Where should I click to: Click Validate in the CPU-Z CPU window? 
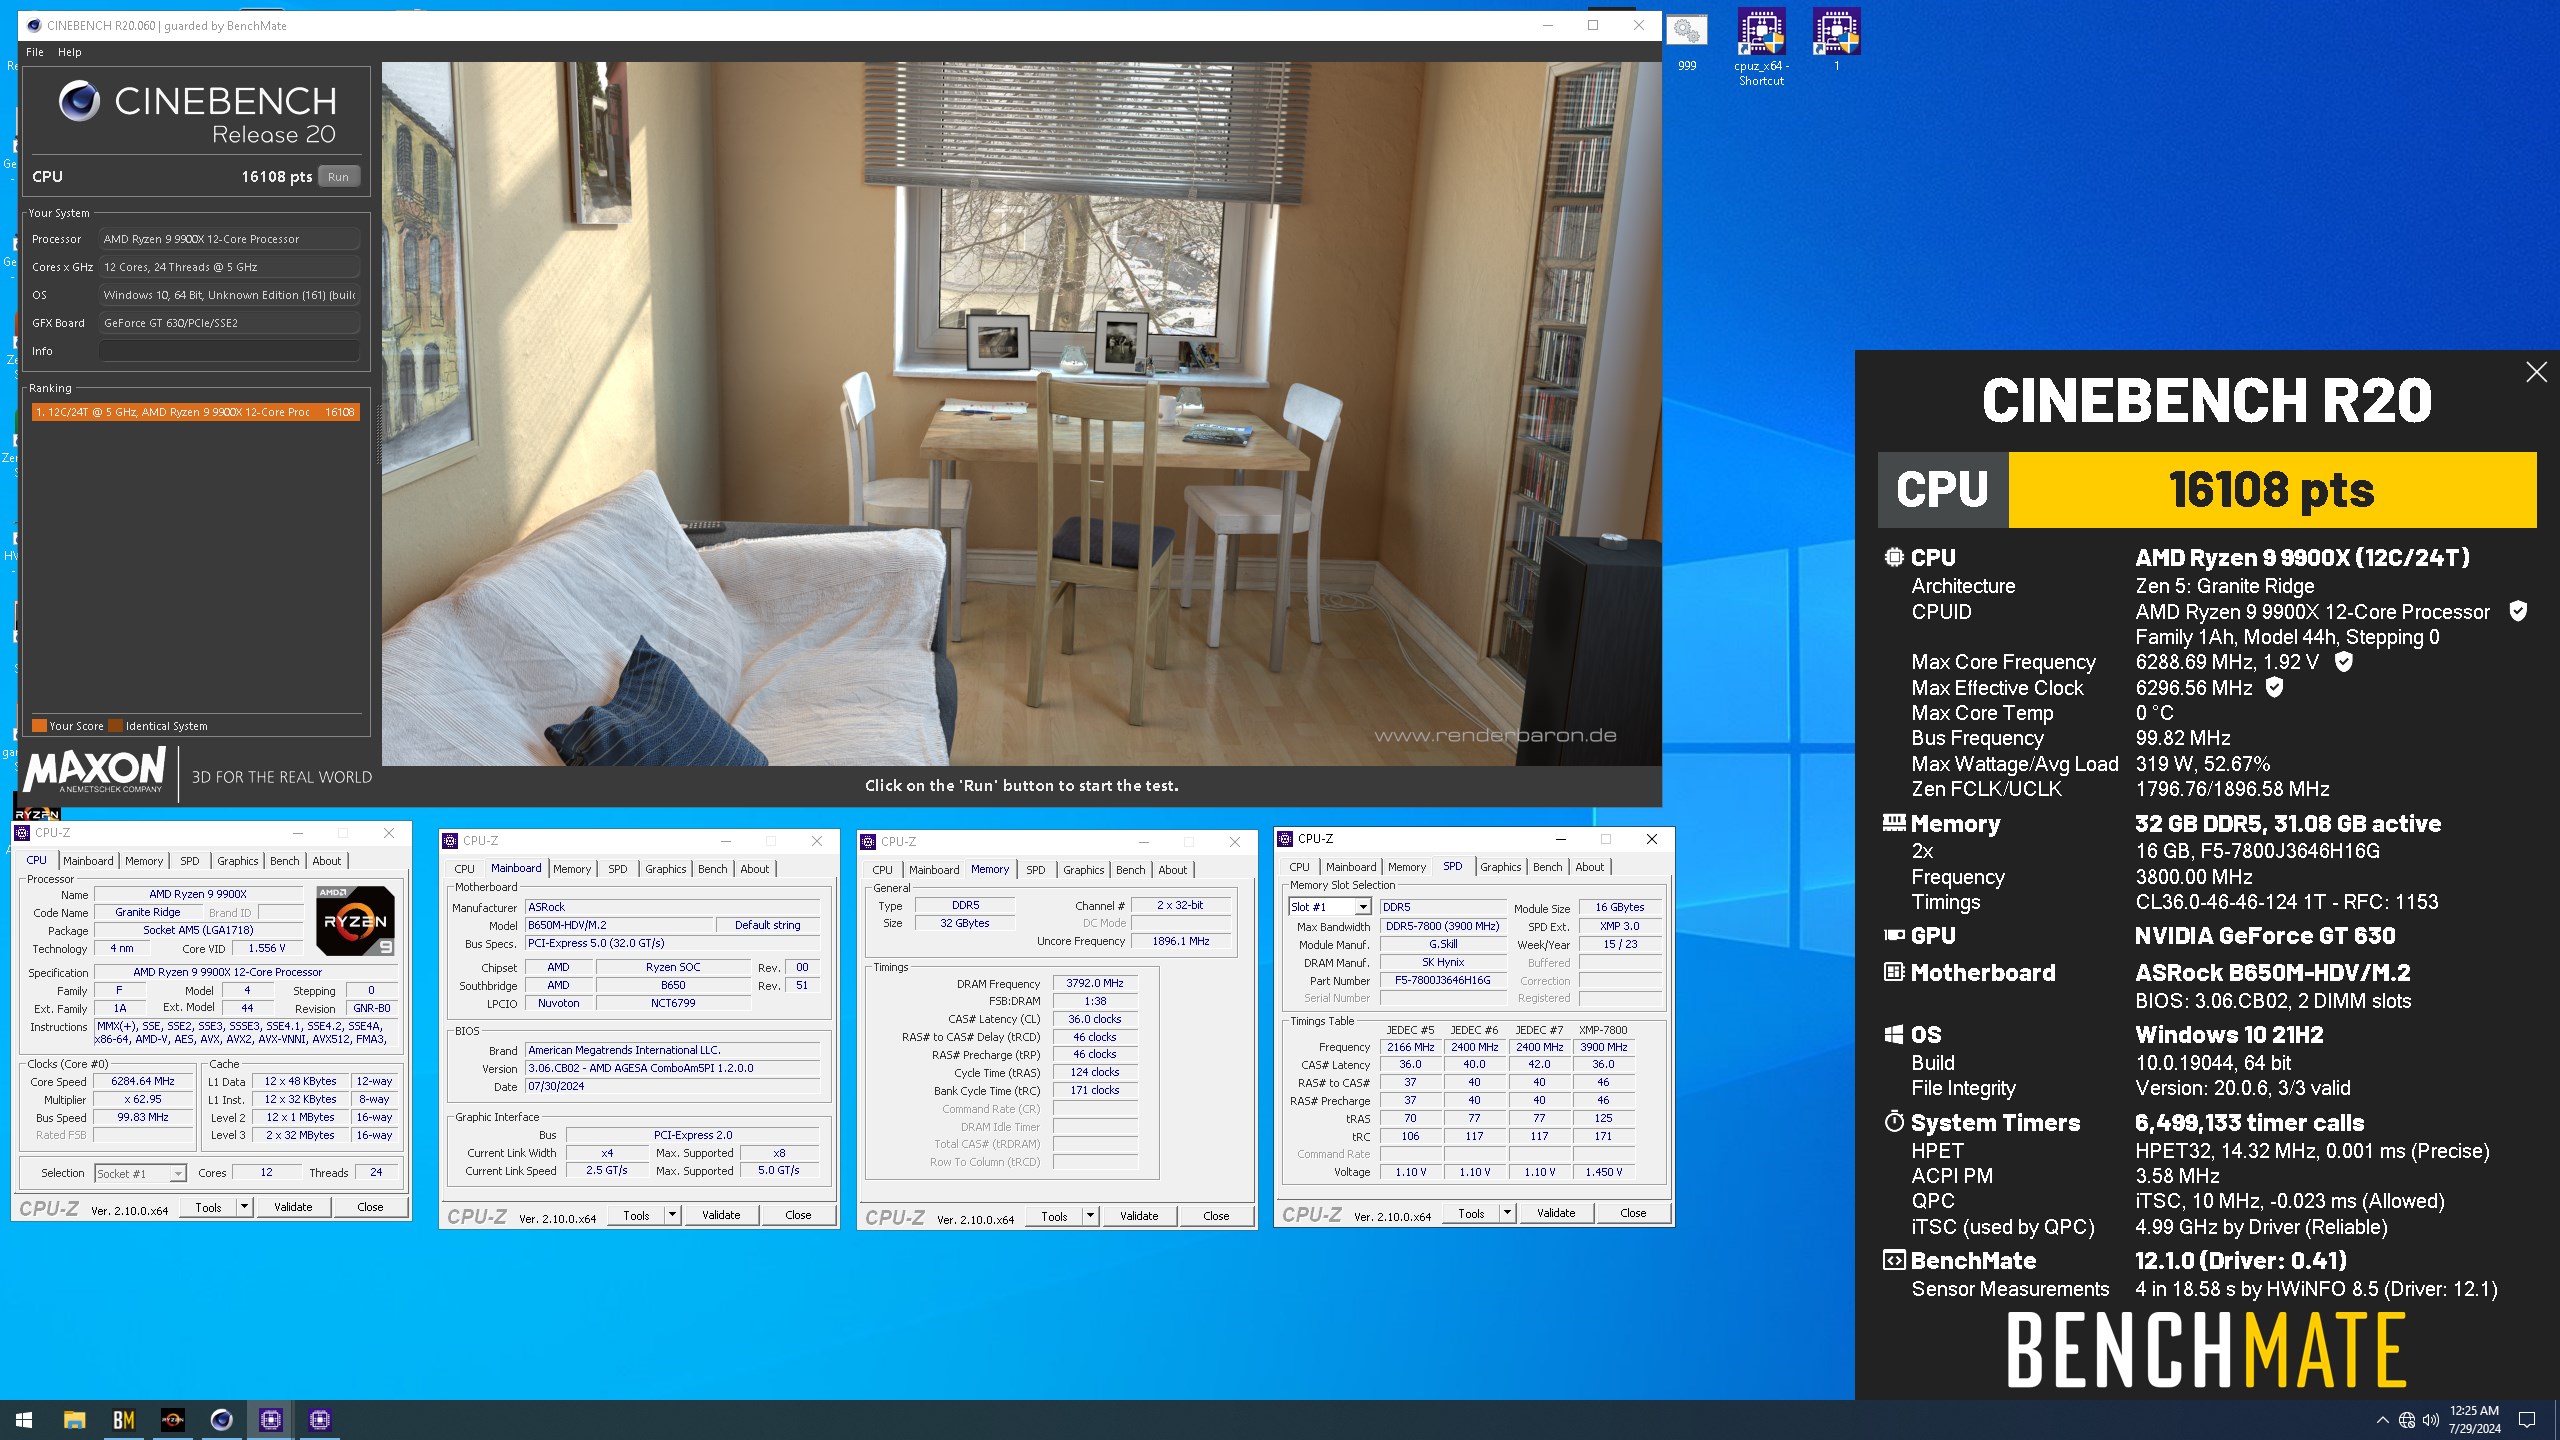293,1207
